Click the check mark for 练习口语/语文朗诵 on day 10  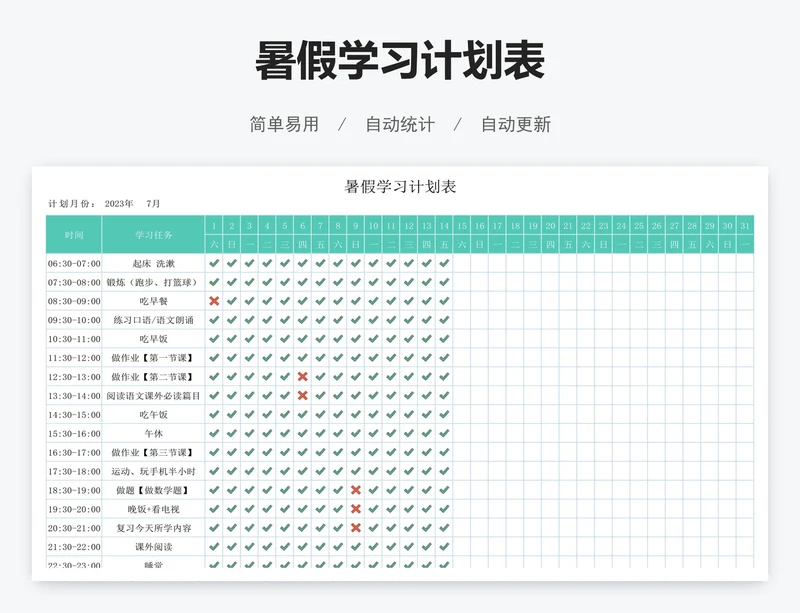pyautogui.click(x=373, y=320)
